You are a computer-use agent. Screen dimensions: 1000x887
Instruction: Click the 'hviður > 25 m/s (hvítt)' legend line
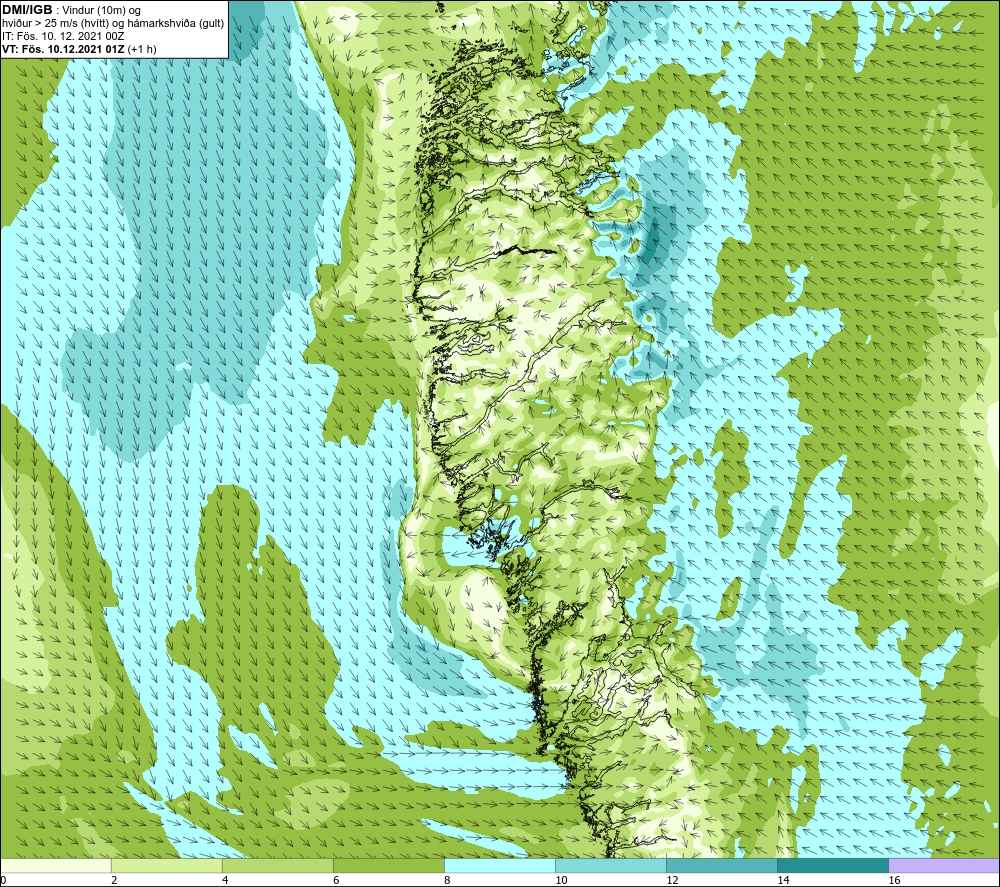113,24
